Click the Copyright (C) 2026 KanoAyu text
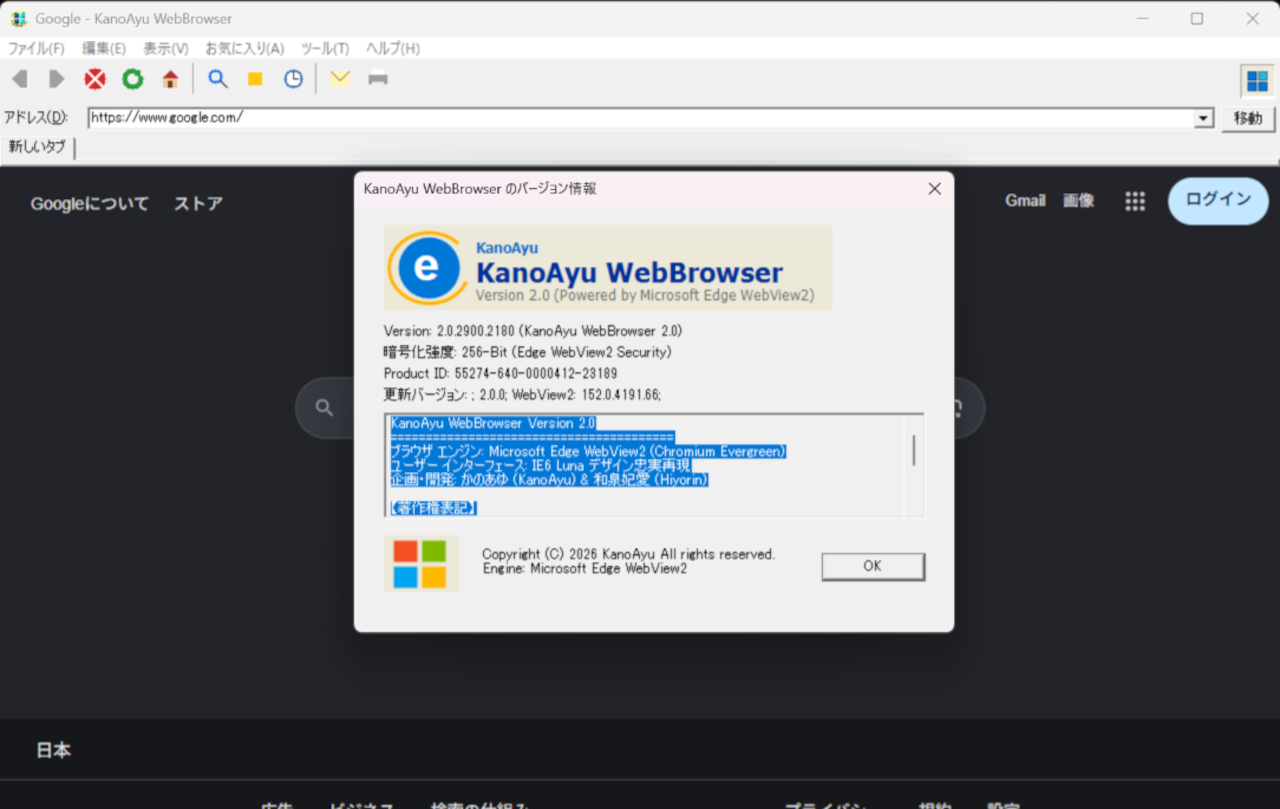Viewport: 1280px width, 809px height. pos(628,554)
